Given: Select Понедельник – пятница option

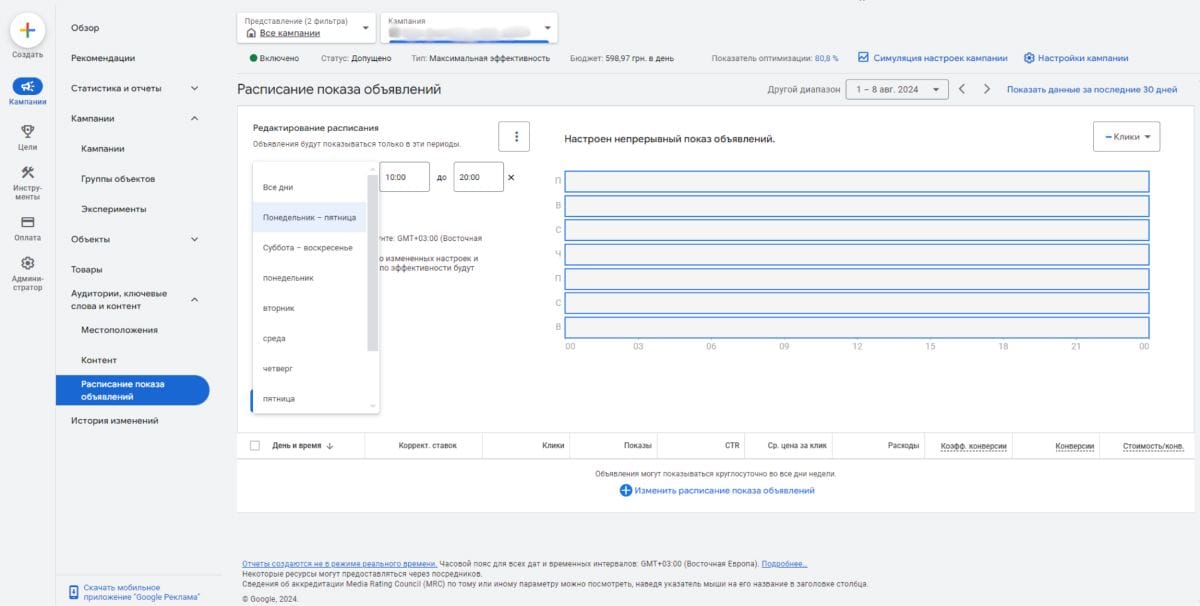Looking at the screenshot, I should [x=310, y=217].
